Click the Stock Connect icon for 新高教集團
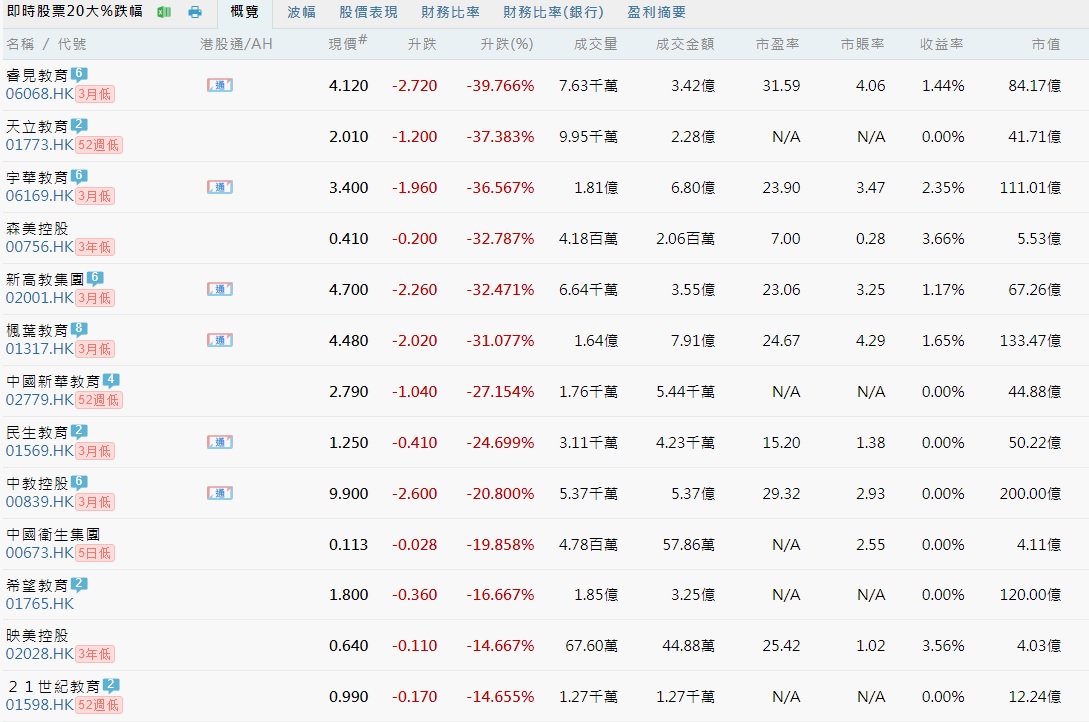This screenshot has width=1089, height=722. point(219,289)
